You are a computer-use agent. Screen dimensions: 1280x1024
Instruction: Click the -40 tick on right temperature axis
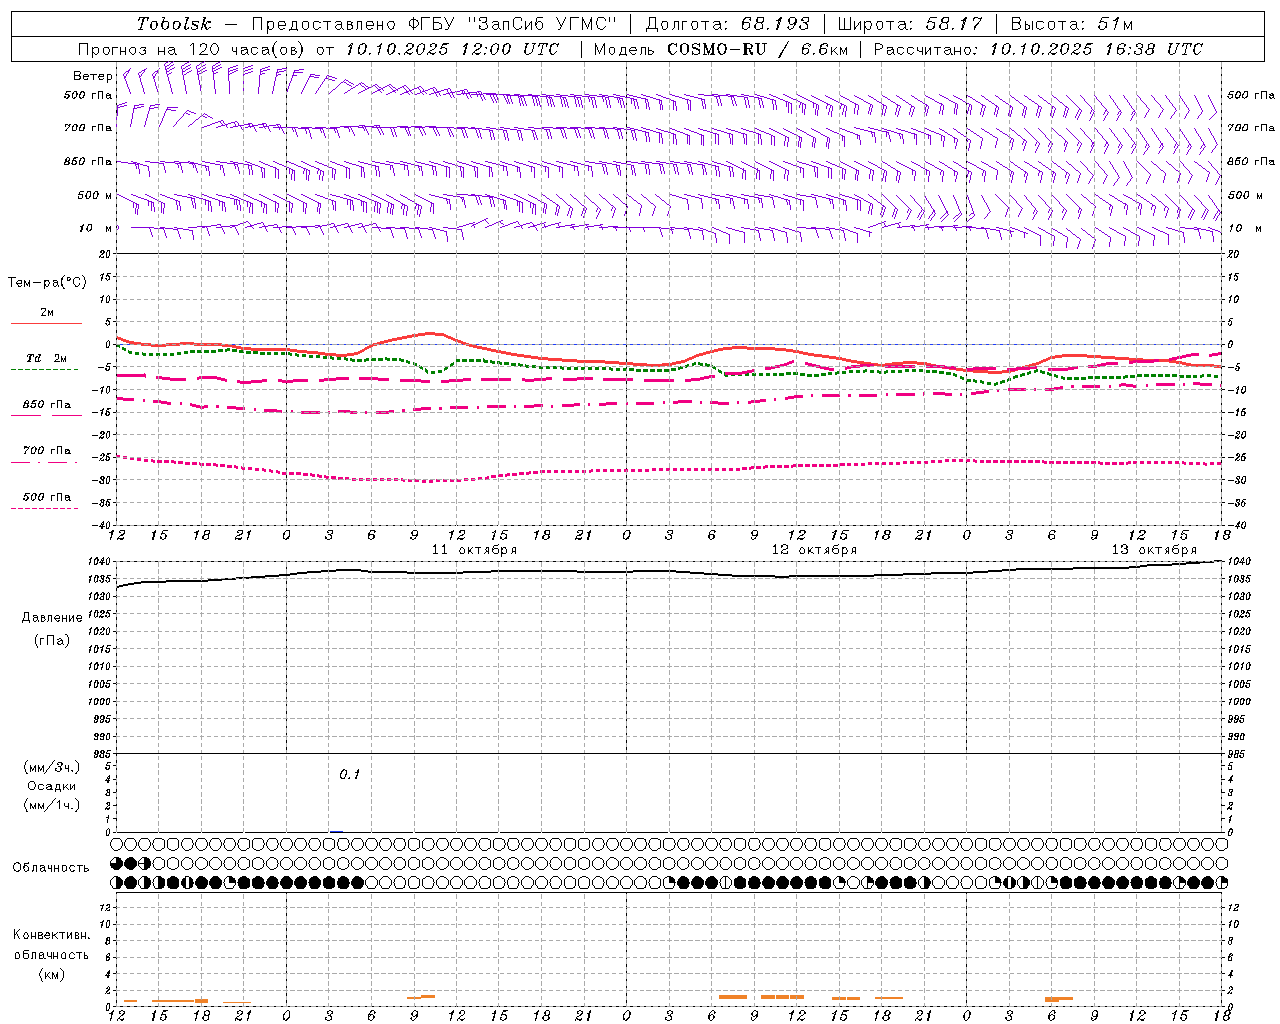pyautogui.click(x=1236, y=525)
